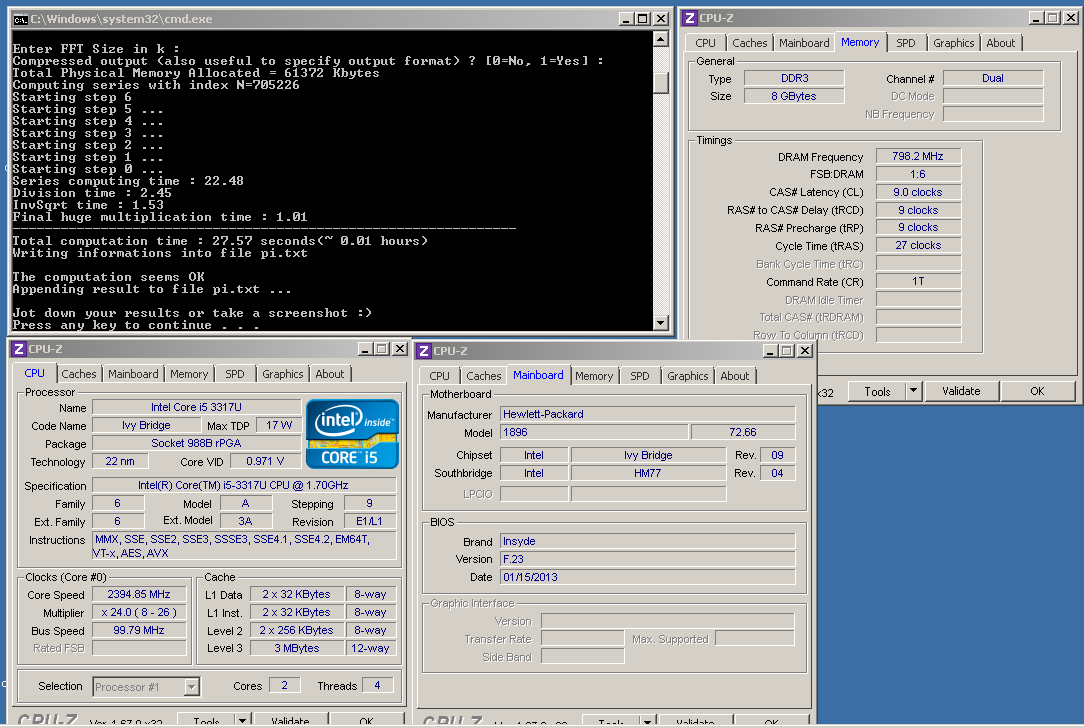Viewport: 1084px width, 728px height.
Task: Open SPD tab in bottom-left CPU-Z window
Action: 235,374
